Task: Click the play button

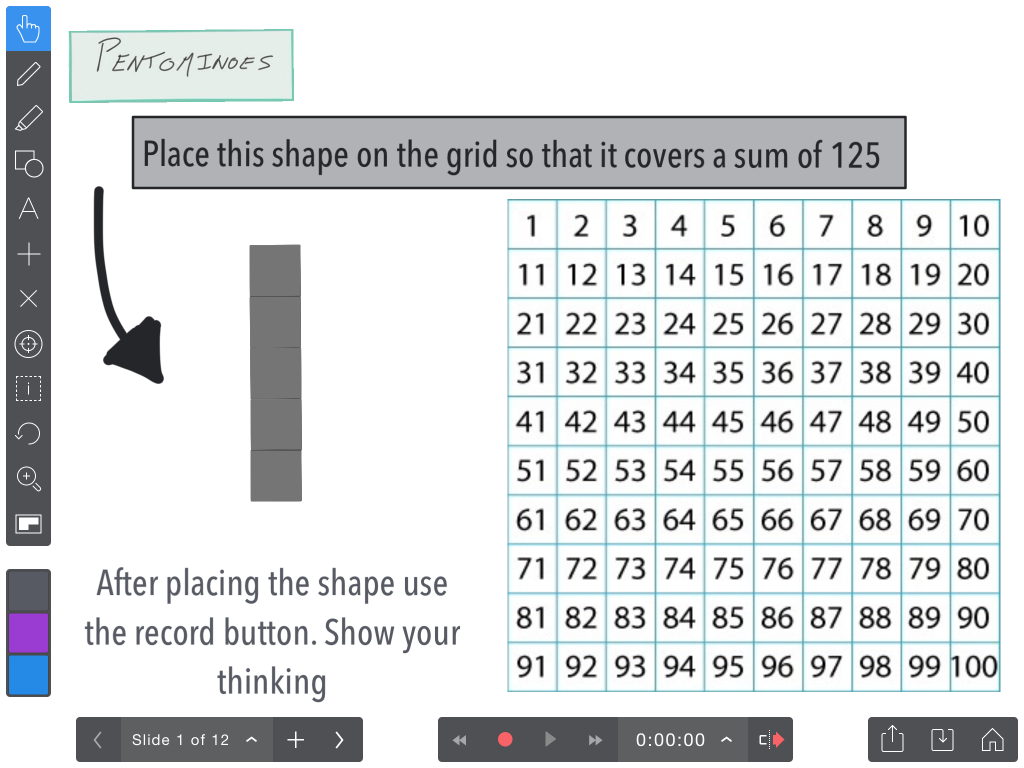Action: (x=550, y=739)
